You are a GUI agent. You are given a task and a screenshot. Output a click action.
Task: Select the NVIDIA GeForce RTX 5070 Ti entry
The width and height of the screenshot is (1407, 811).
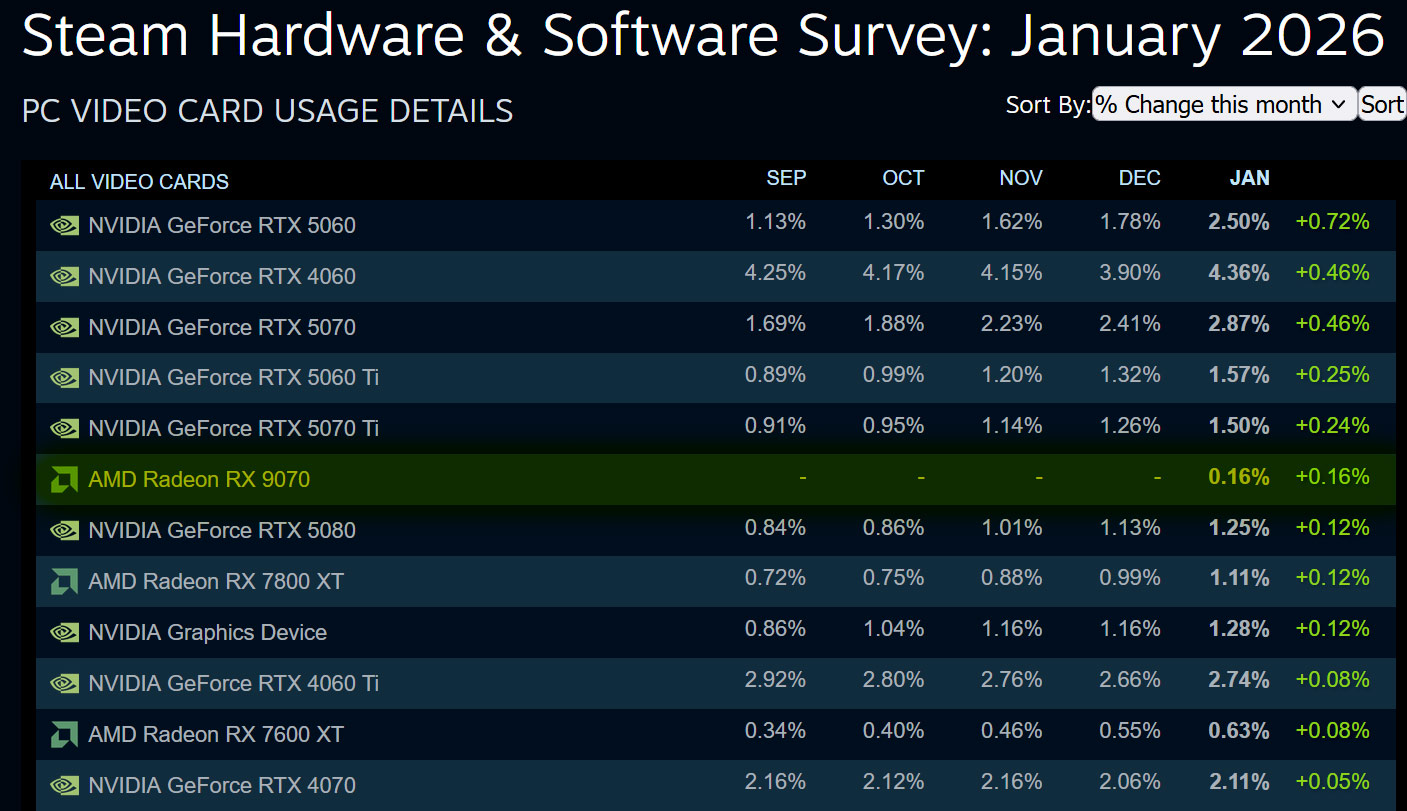[x=234, y=428]
